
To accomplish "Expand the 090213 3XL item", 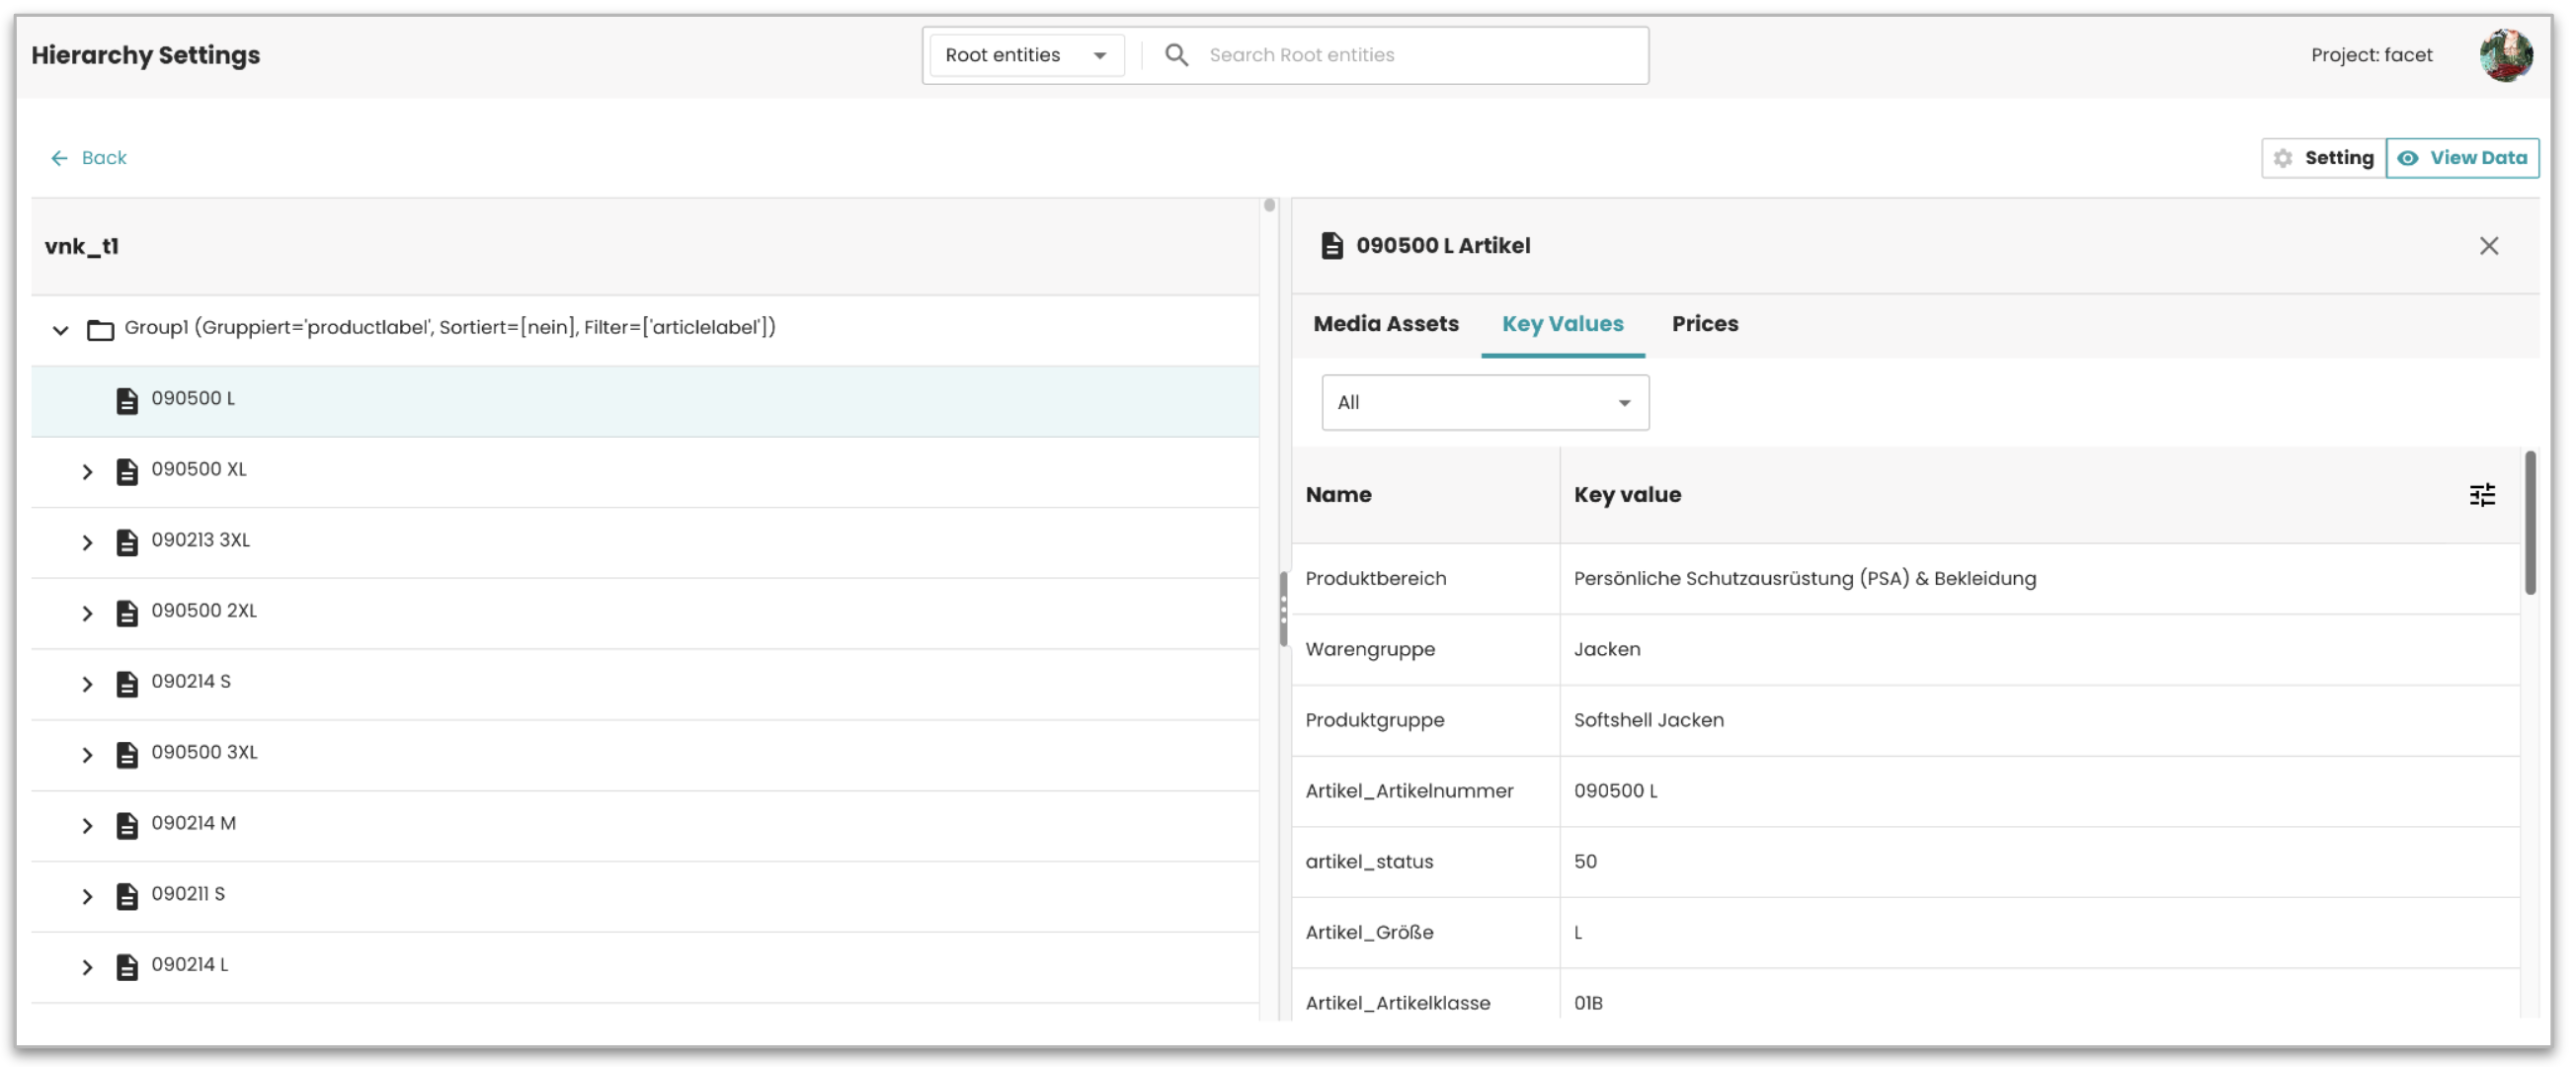I will [x=87, y=542].
